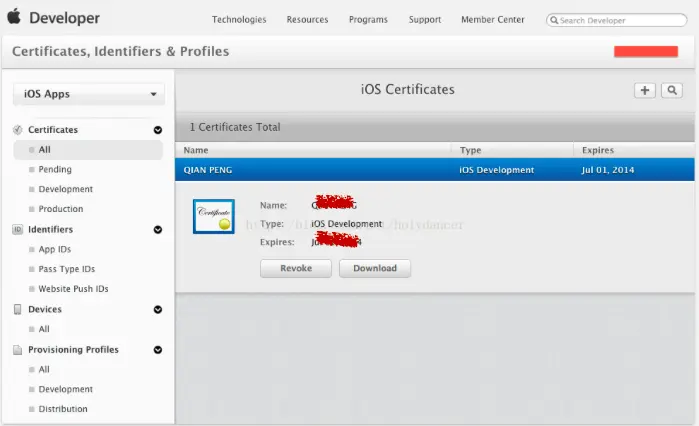Select Development under Provisioning Profiles
The height and width of the screenshot is (426, 699).
(66, 389)
